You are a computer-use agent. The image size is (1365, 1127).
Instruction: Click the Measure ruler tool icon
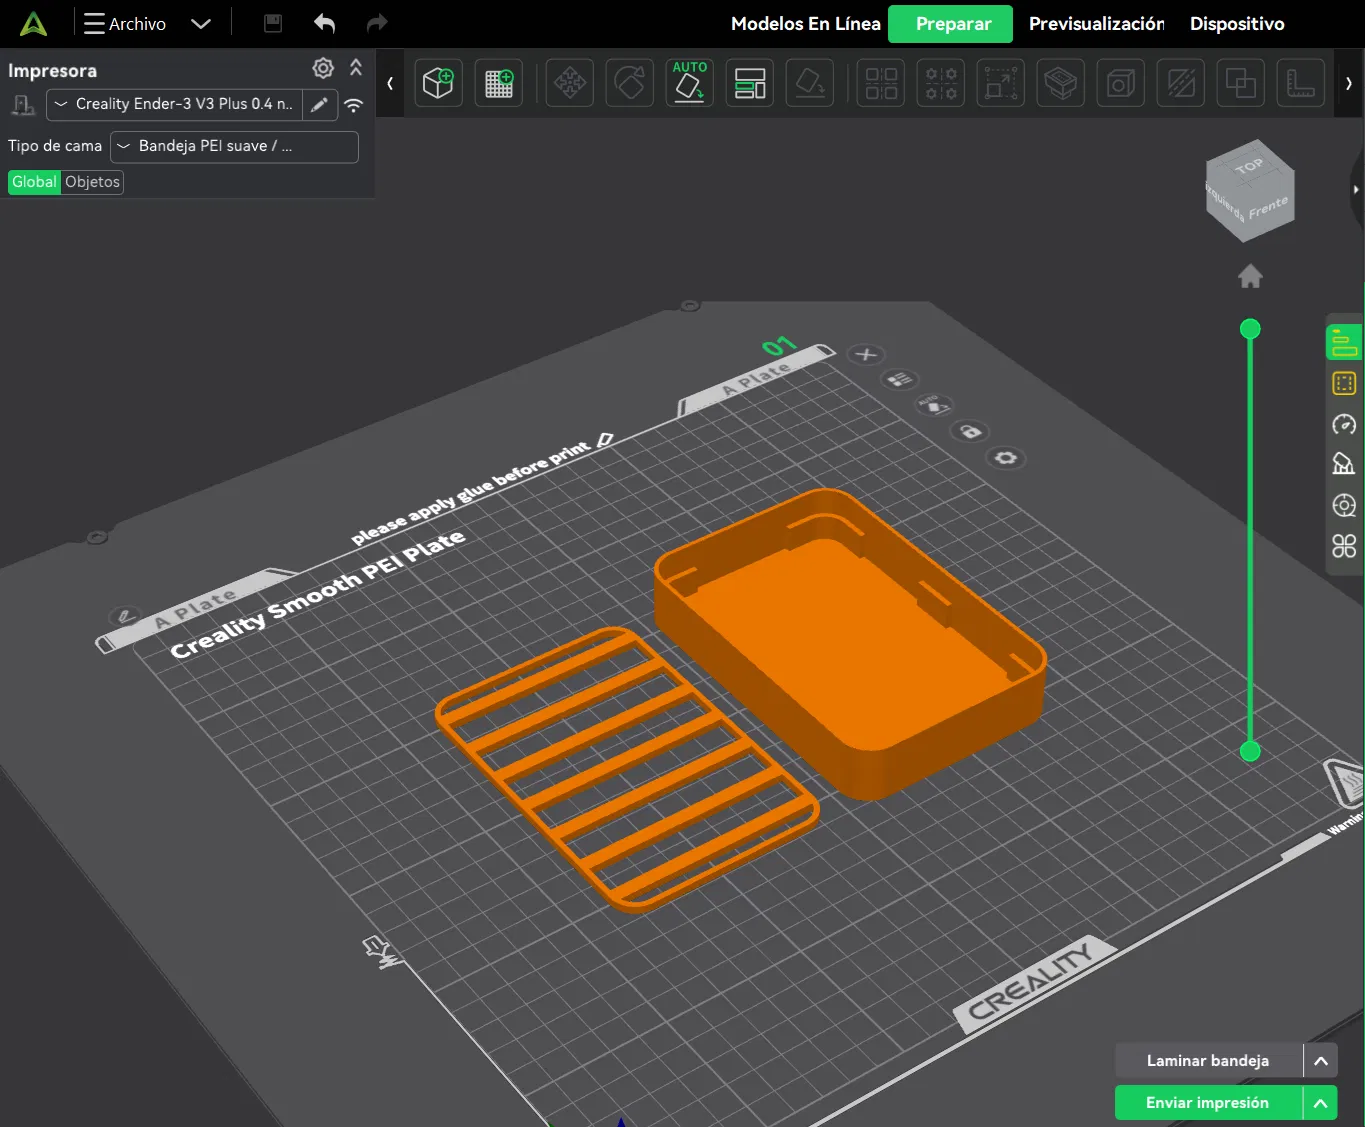pos(1300,83)
